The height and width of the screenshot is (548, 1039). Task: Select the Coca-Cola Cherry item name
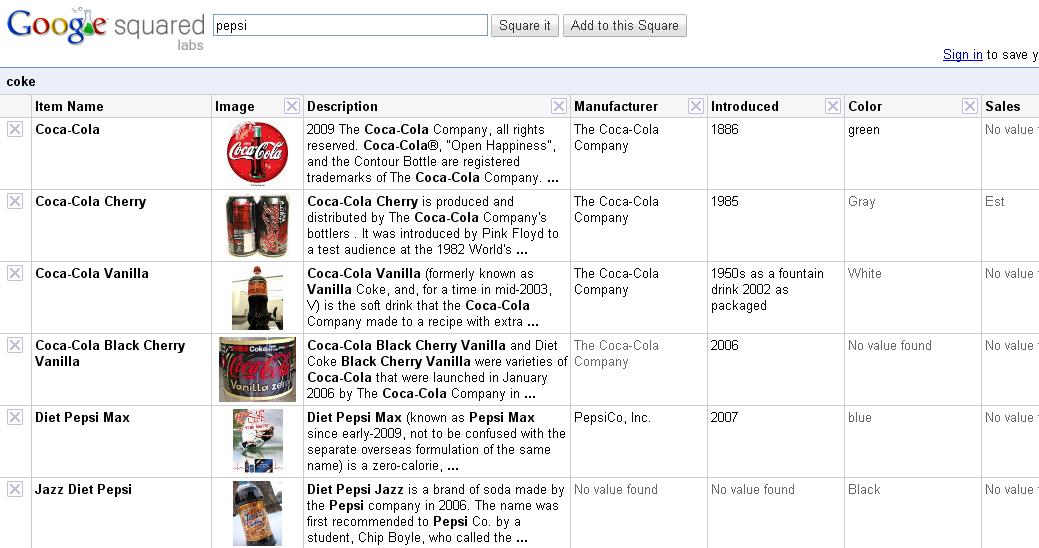click(91, 201)
